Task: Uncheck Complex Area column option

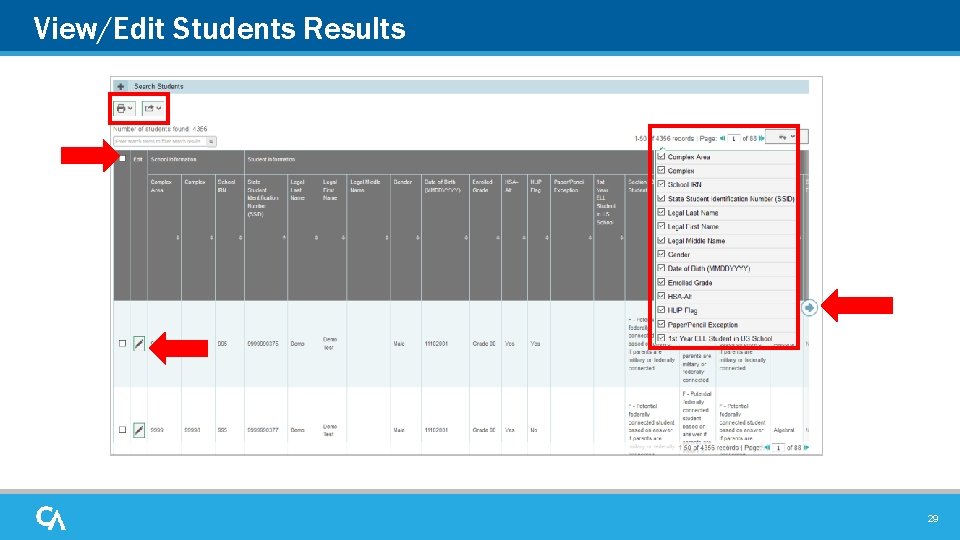Action: click(661, 157)
